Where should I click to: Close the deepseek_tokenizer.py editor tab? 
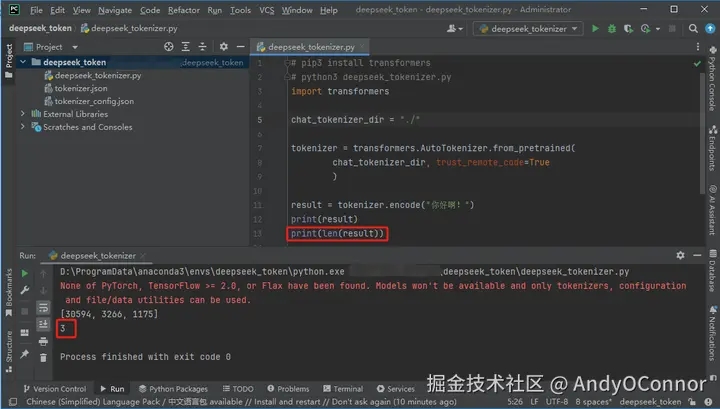tap(362, 46)
